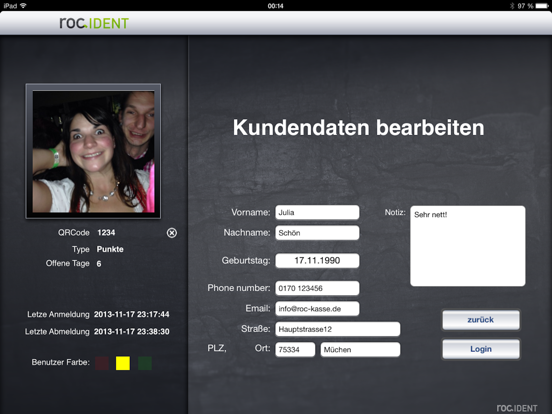Go back with the zurück button
552x414 pixels.
(481, 320)
